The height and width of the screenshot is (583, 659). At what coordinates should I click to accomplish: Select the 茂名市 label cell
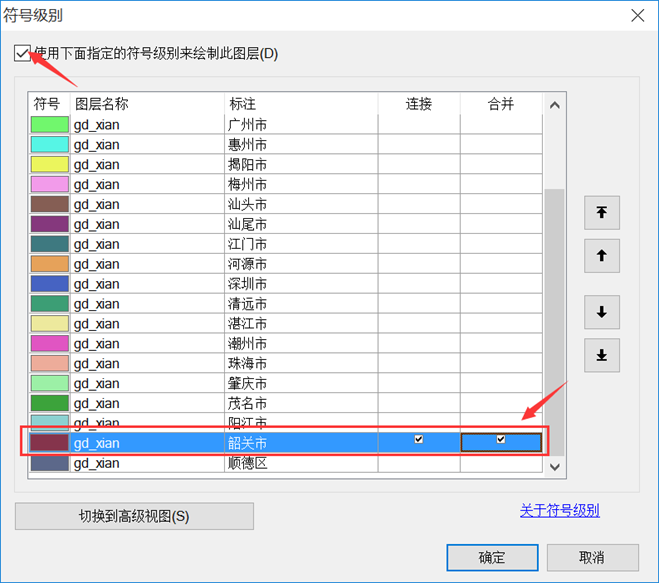click(301, 403)
